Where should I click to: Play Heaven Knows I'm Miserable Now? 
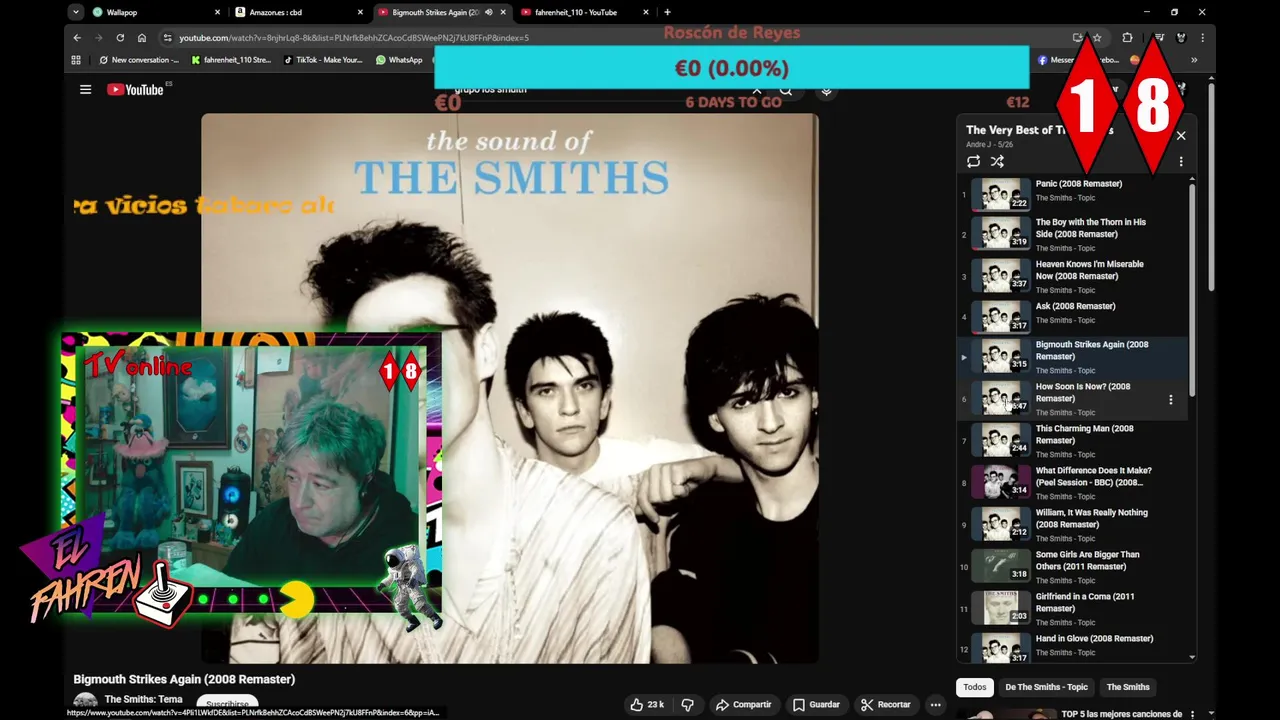[x=1072, y=276]
